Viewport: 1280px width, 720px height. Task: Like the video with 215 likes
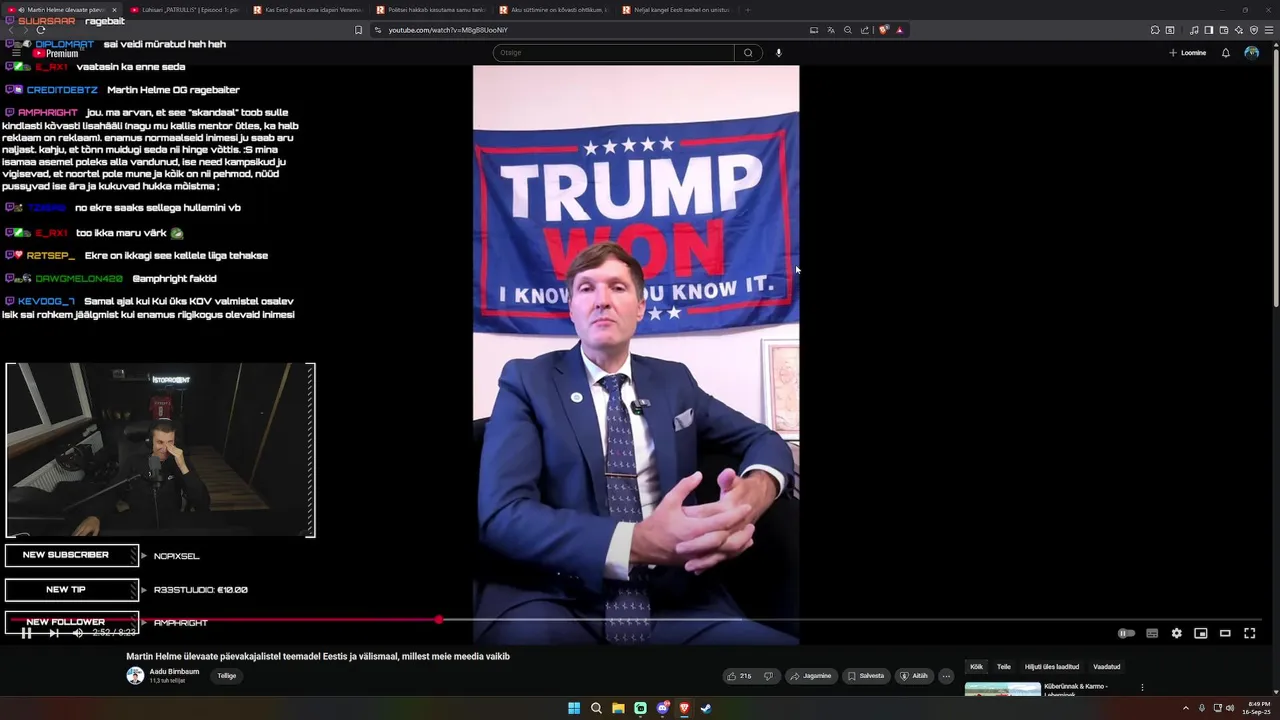[739, 676]
